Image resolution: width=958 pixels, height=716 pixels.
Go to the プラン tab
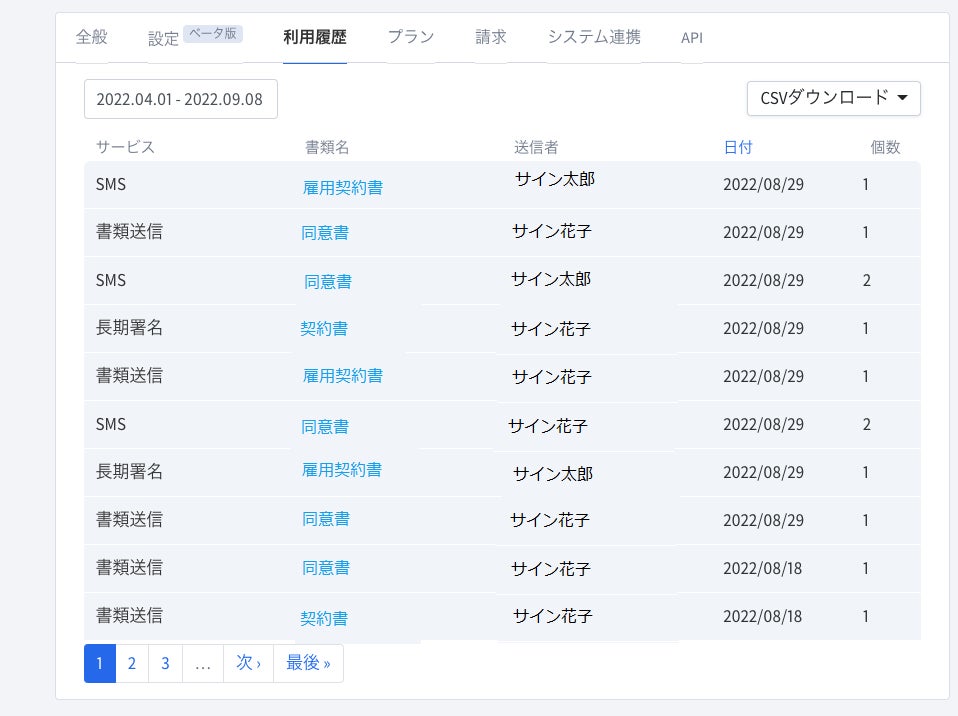click(x=411, y=37)
